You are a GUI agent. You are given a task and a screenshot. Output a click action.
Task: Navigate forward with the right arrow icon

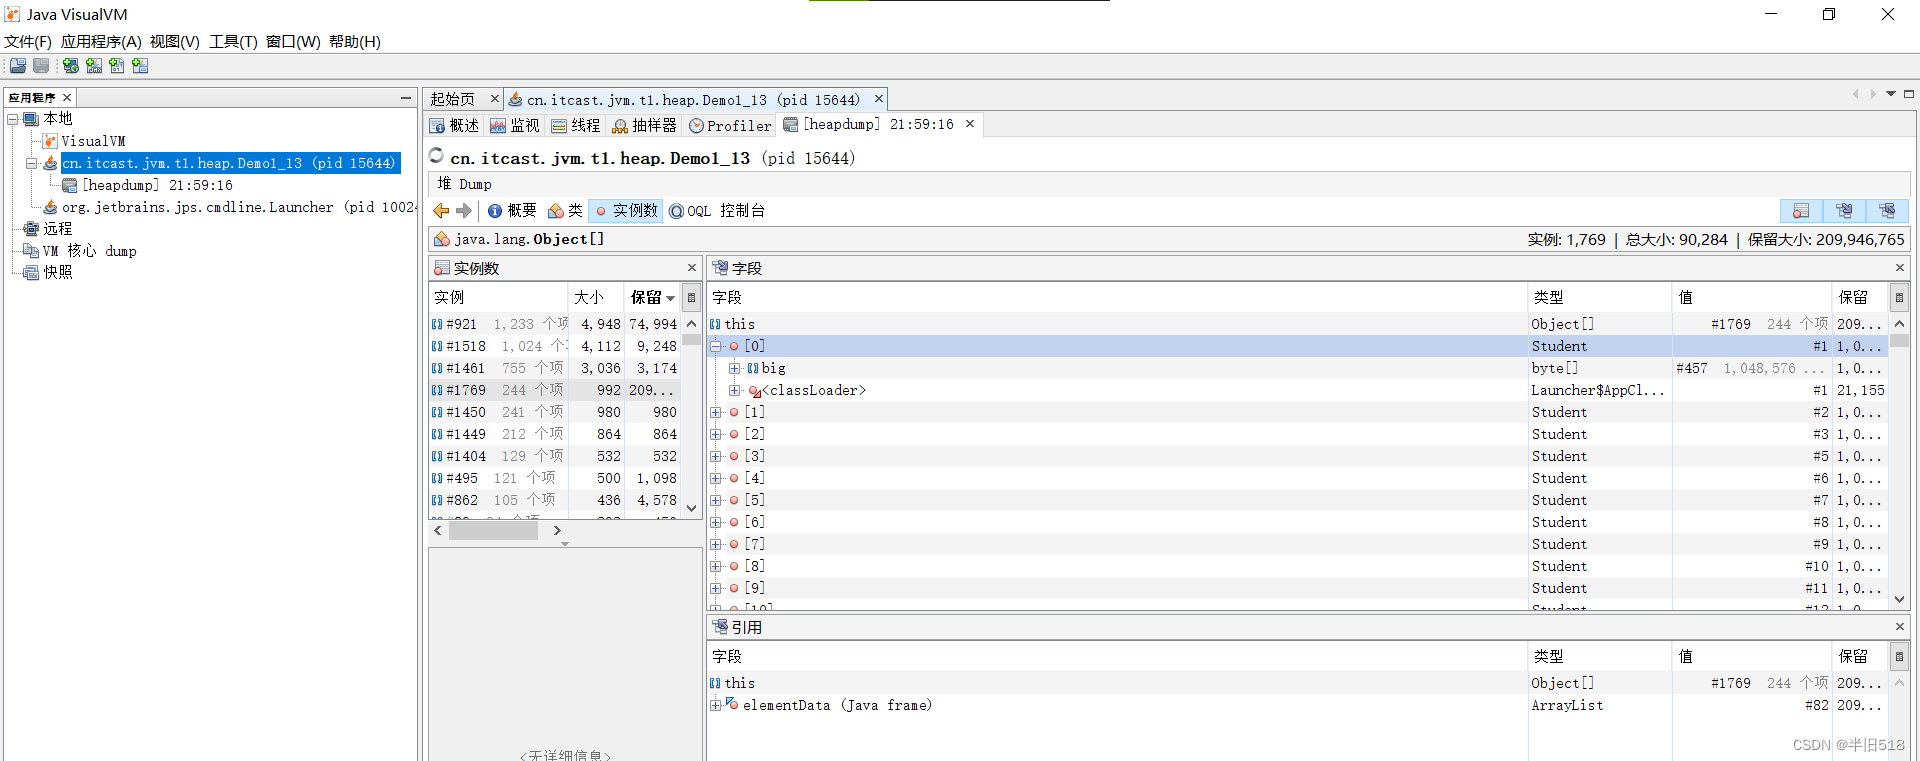click(463, 211)
